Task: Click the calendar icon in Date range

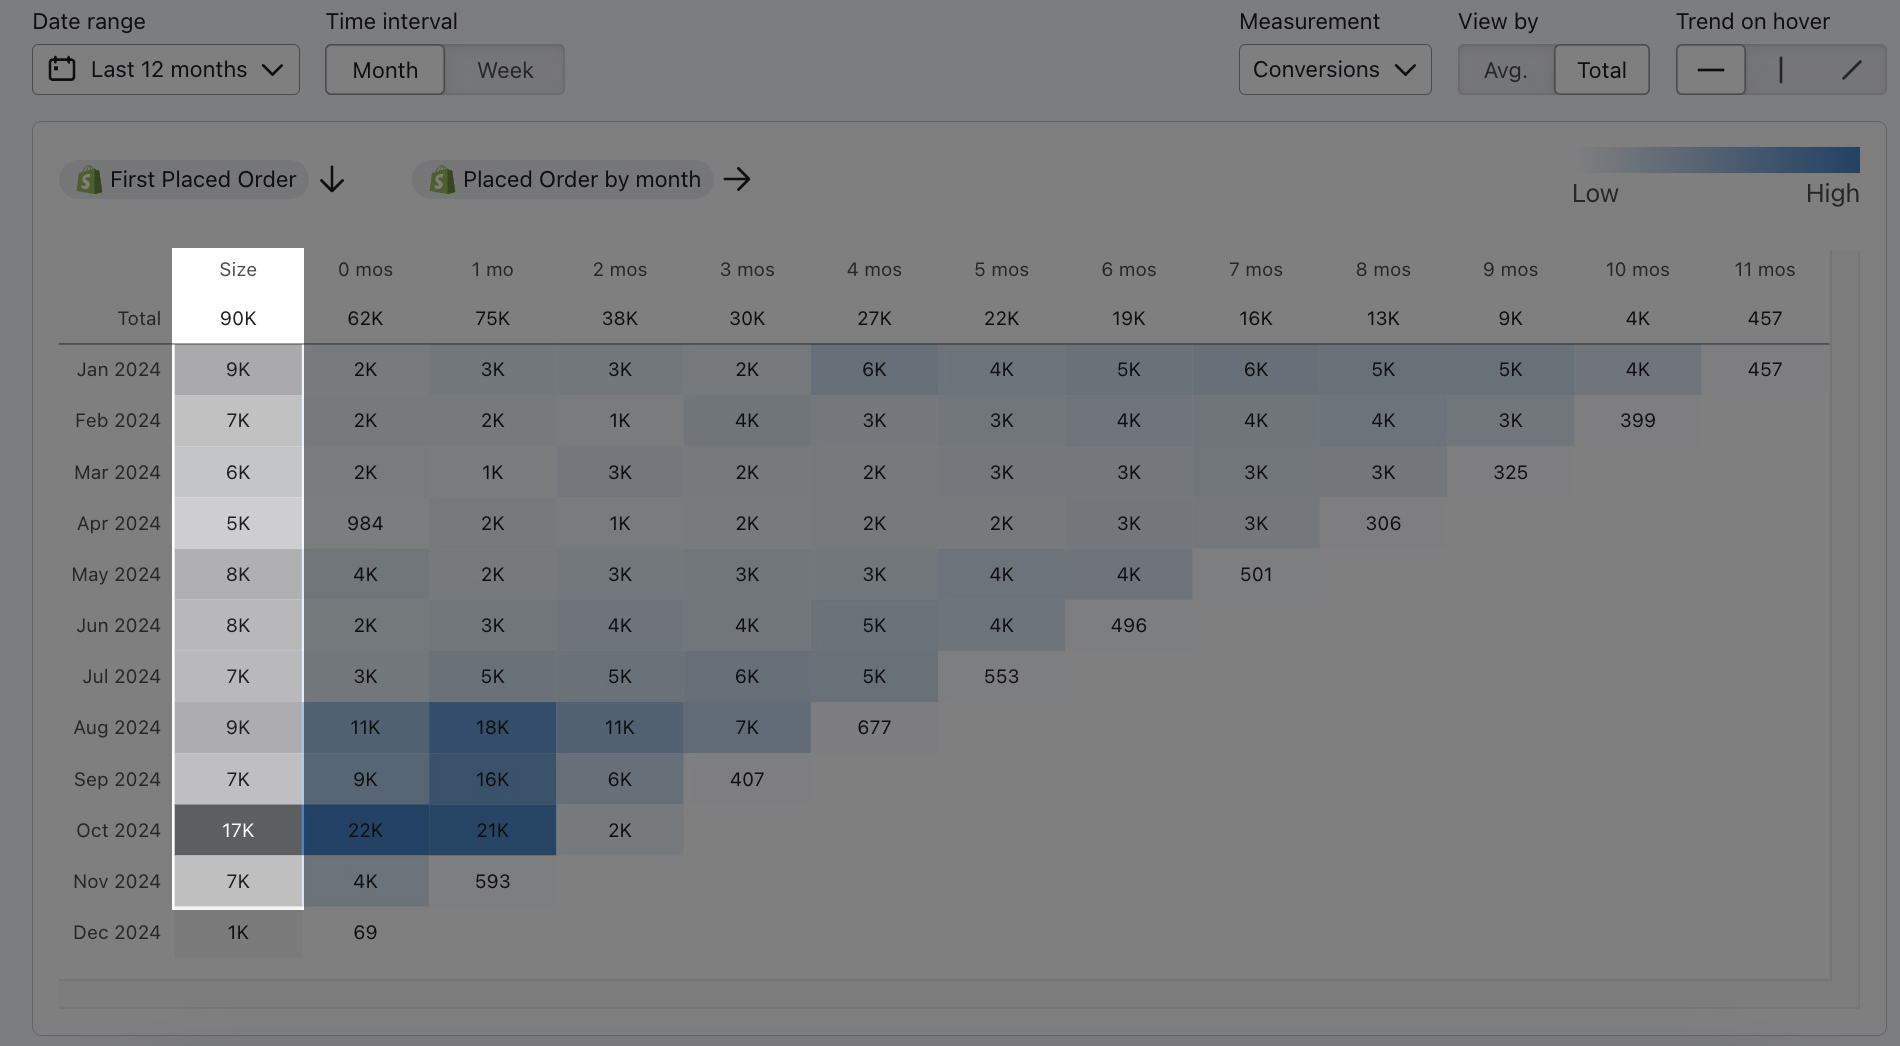Action: (x=62, y=69)
